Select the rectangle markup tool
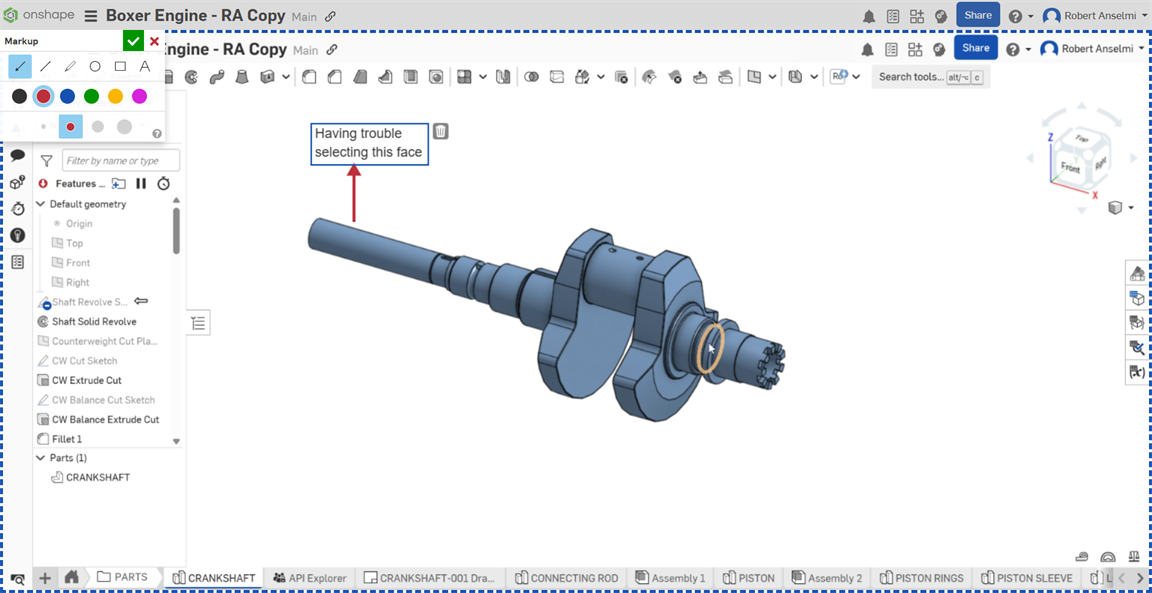 [120, 66]
